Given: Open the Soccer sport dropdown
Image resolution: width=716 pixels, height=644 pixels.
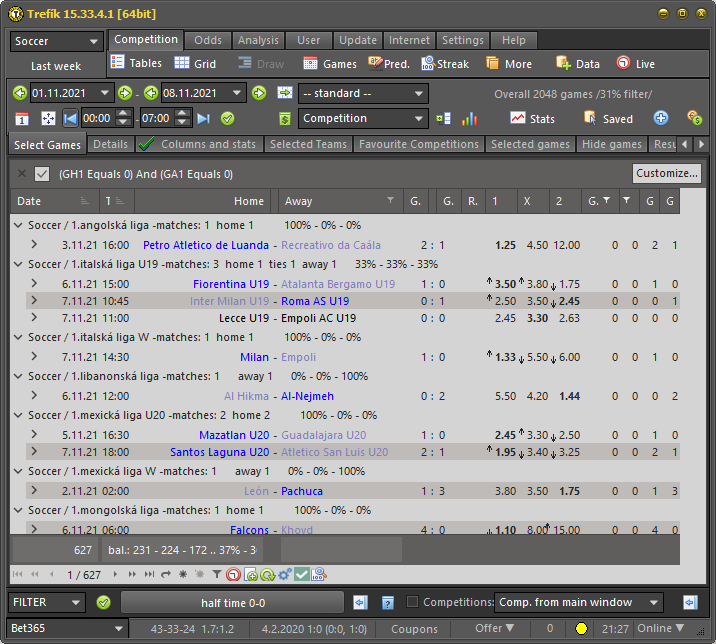Looking at the screenshot, I should pos(56,42).
